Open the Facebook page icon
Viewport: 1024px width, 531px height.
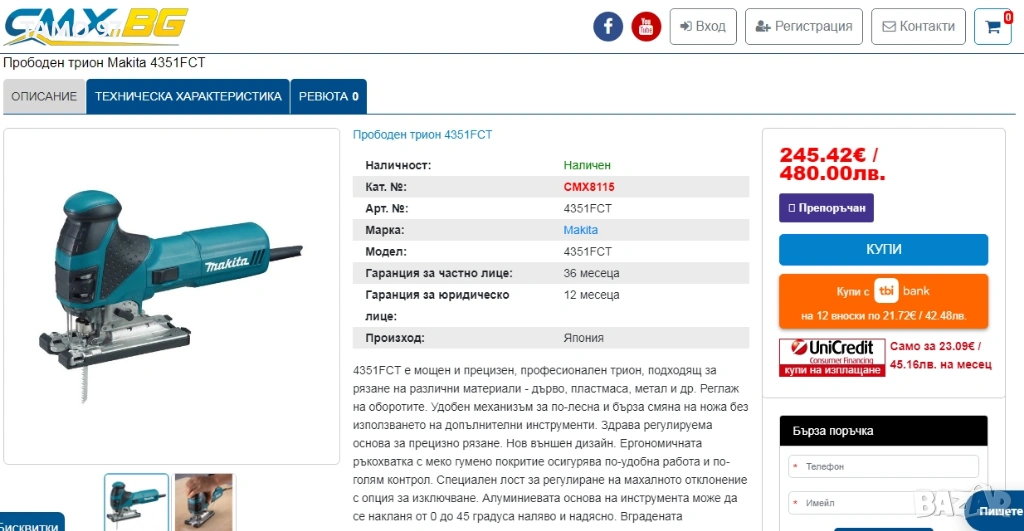click(x=607, y=27)
